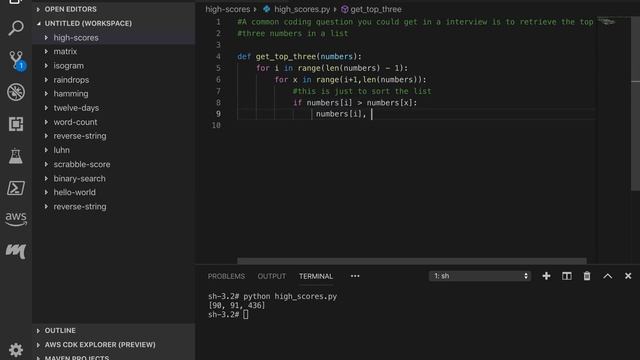Screen dimensions: 640x360
Task: Select the TERMINAL tab
Action: coord(316,276)
